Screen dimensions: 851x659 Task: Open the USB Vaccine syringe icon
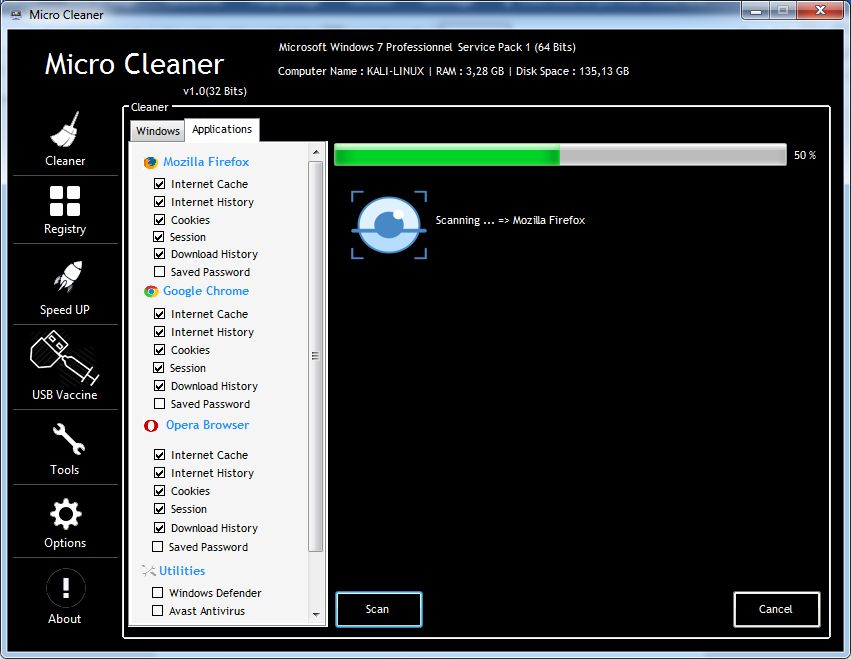point(64,358)
